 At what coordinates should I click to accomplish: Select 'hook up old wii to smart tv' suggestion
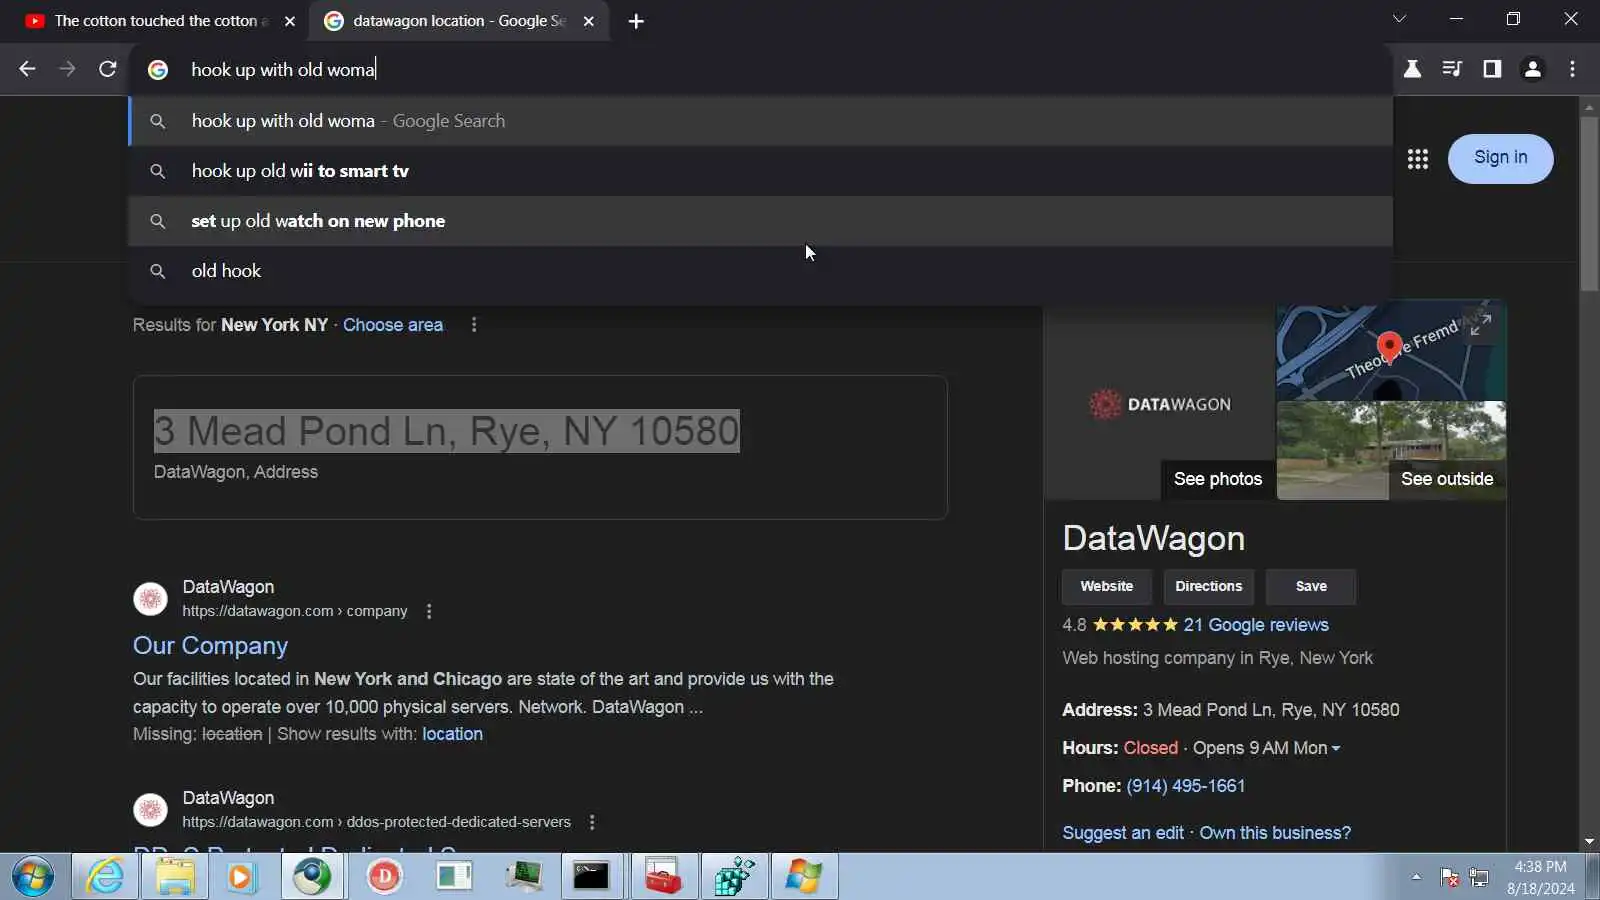coord(761,171)
